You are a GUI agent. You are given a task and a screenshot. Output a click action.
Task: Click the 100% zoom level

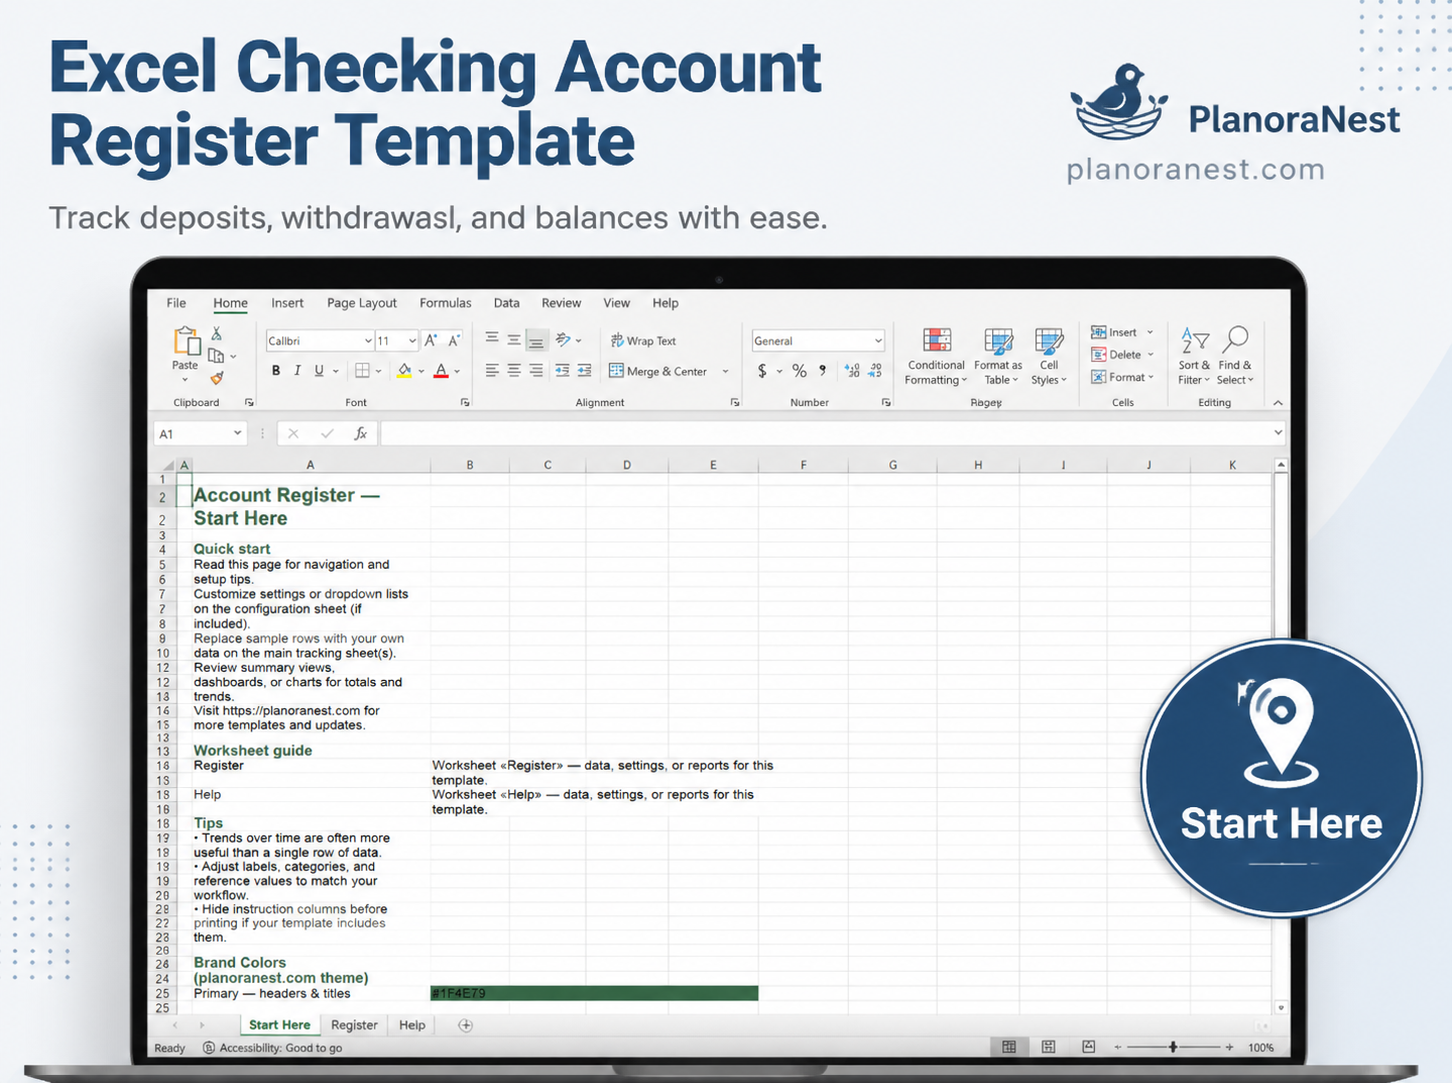click(x=1261, y=1048)
